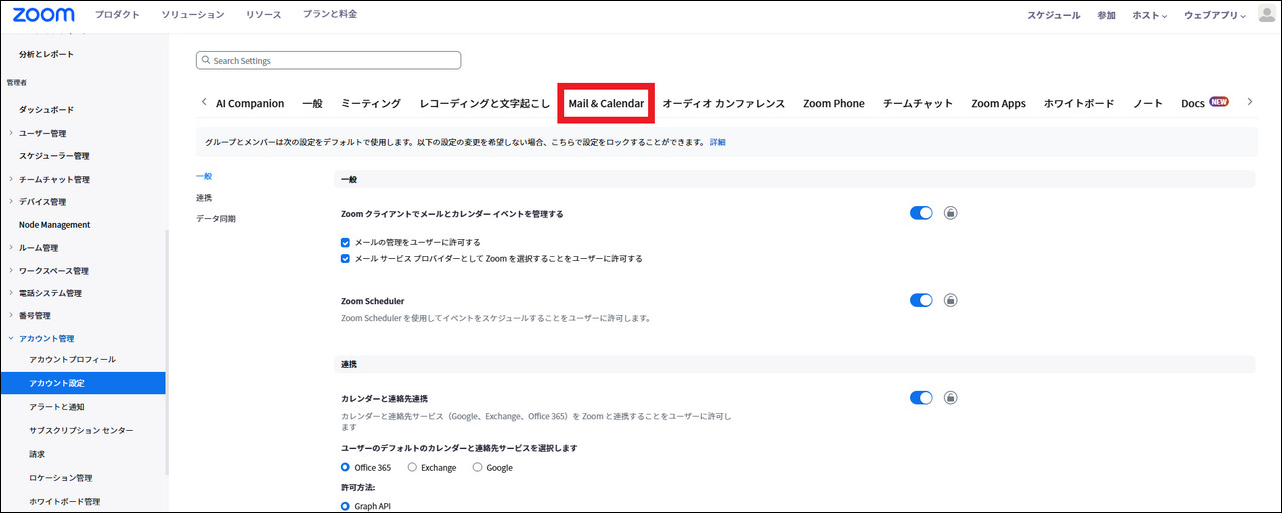Open スケジューラー管理 in sidebar
Image resolution: width=1282 pixels, height=513 pixels.
[54, 156]
